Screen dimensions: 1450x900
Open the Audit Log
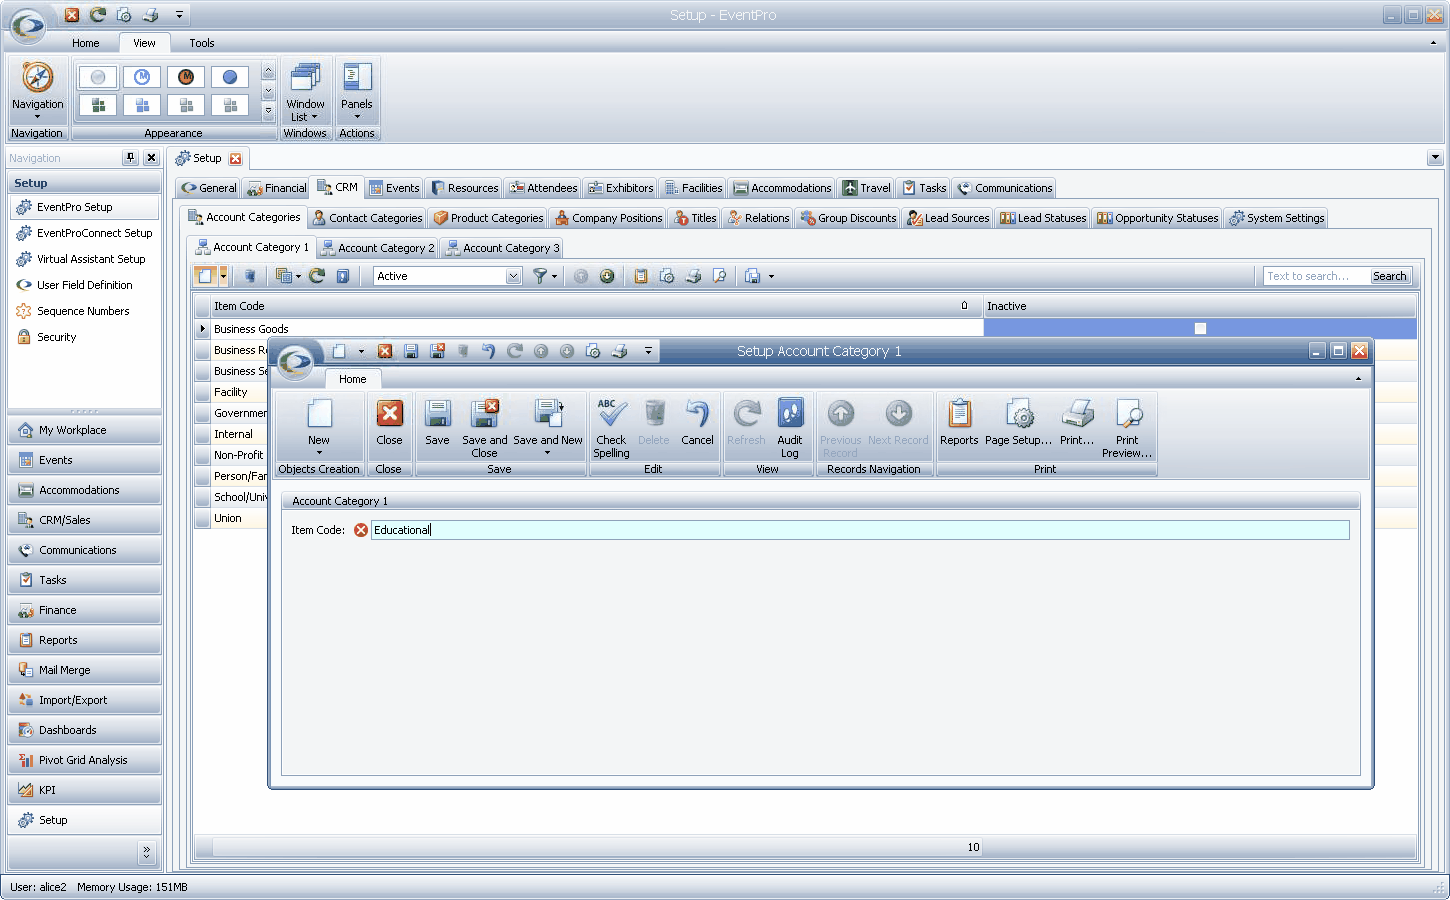790,427
